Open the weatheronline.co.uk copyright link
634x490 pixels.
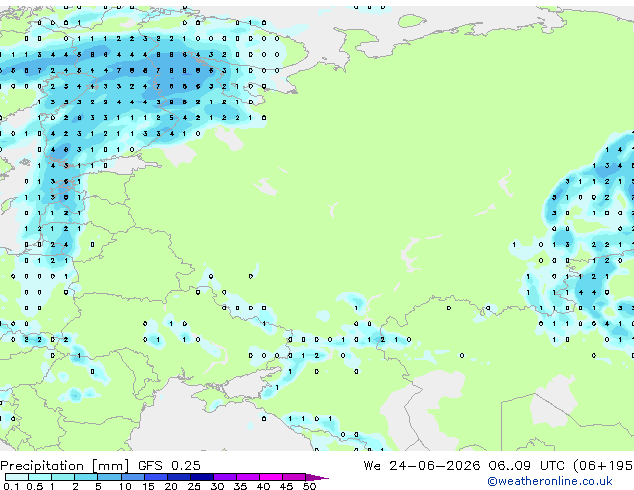click(550, 481)
